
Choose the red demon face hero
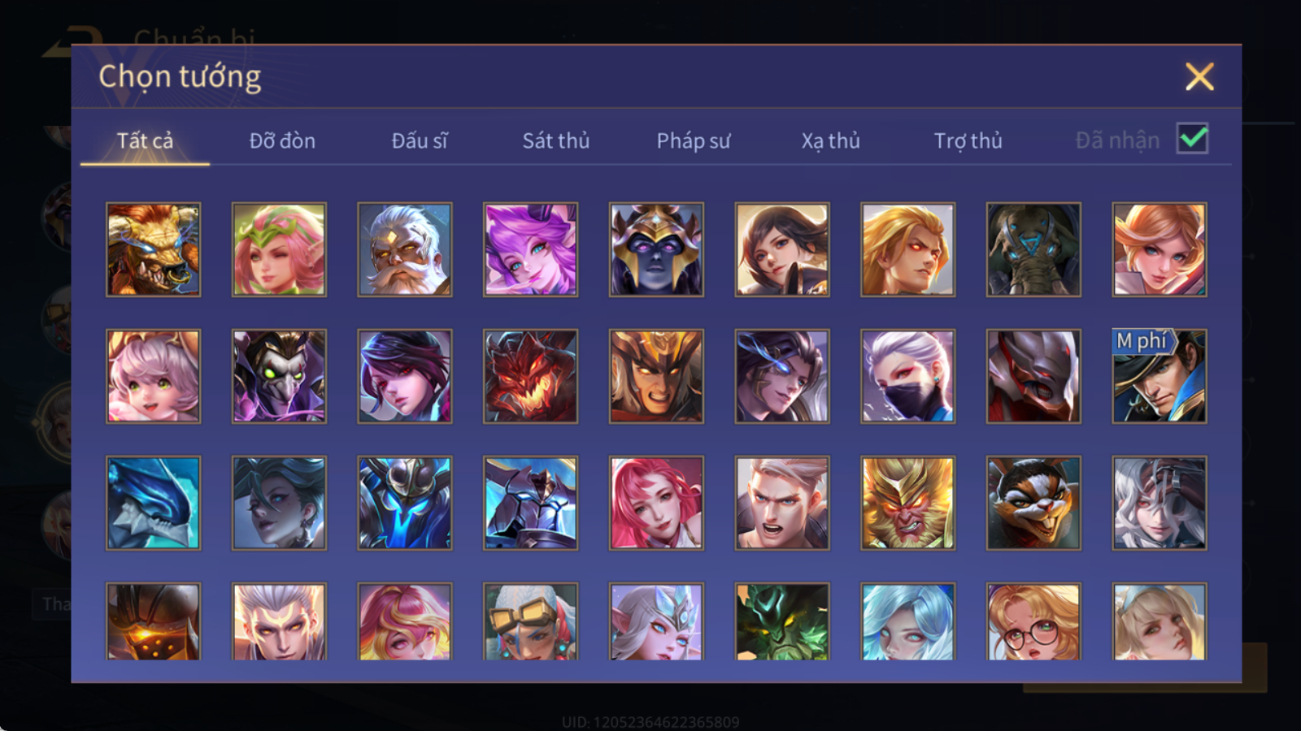[x=530, y=376]
